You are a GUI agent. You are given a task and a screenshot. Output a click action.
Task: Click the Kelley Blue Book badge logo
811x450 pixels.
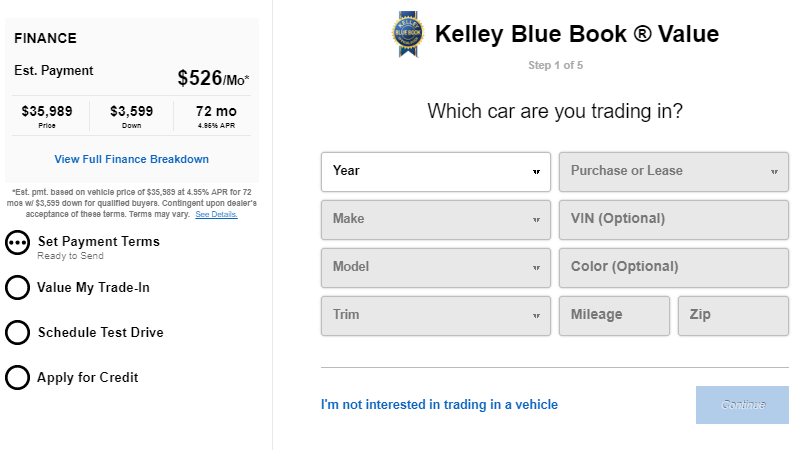408,34
